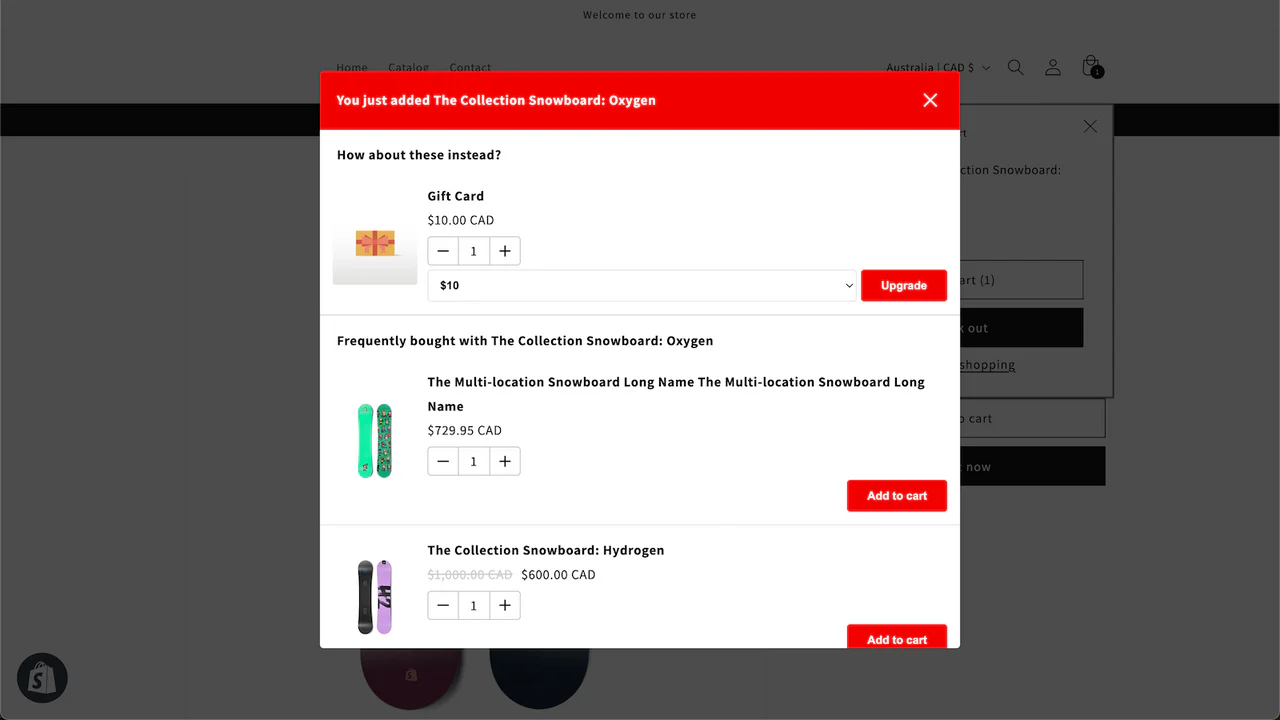This screenshot has height=720, width=1280.
Task: Increase Multi-location Snowboard quantity
Action: [505, 461]
